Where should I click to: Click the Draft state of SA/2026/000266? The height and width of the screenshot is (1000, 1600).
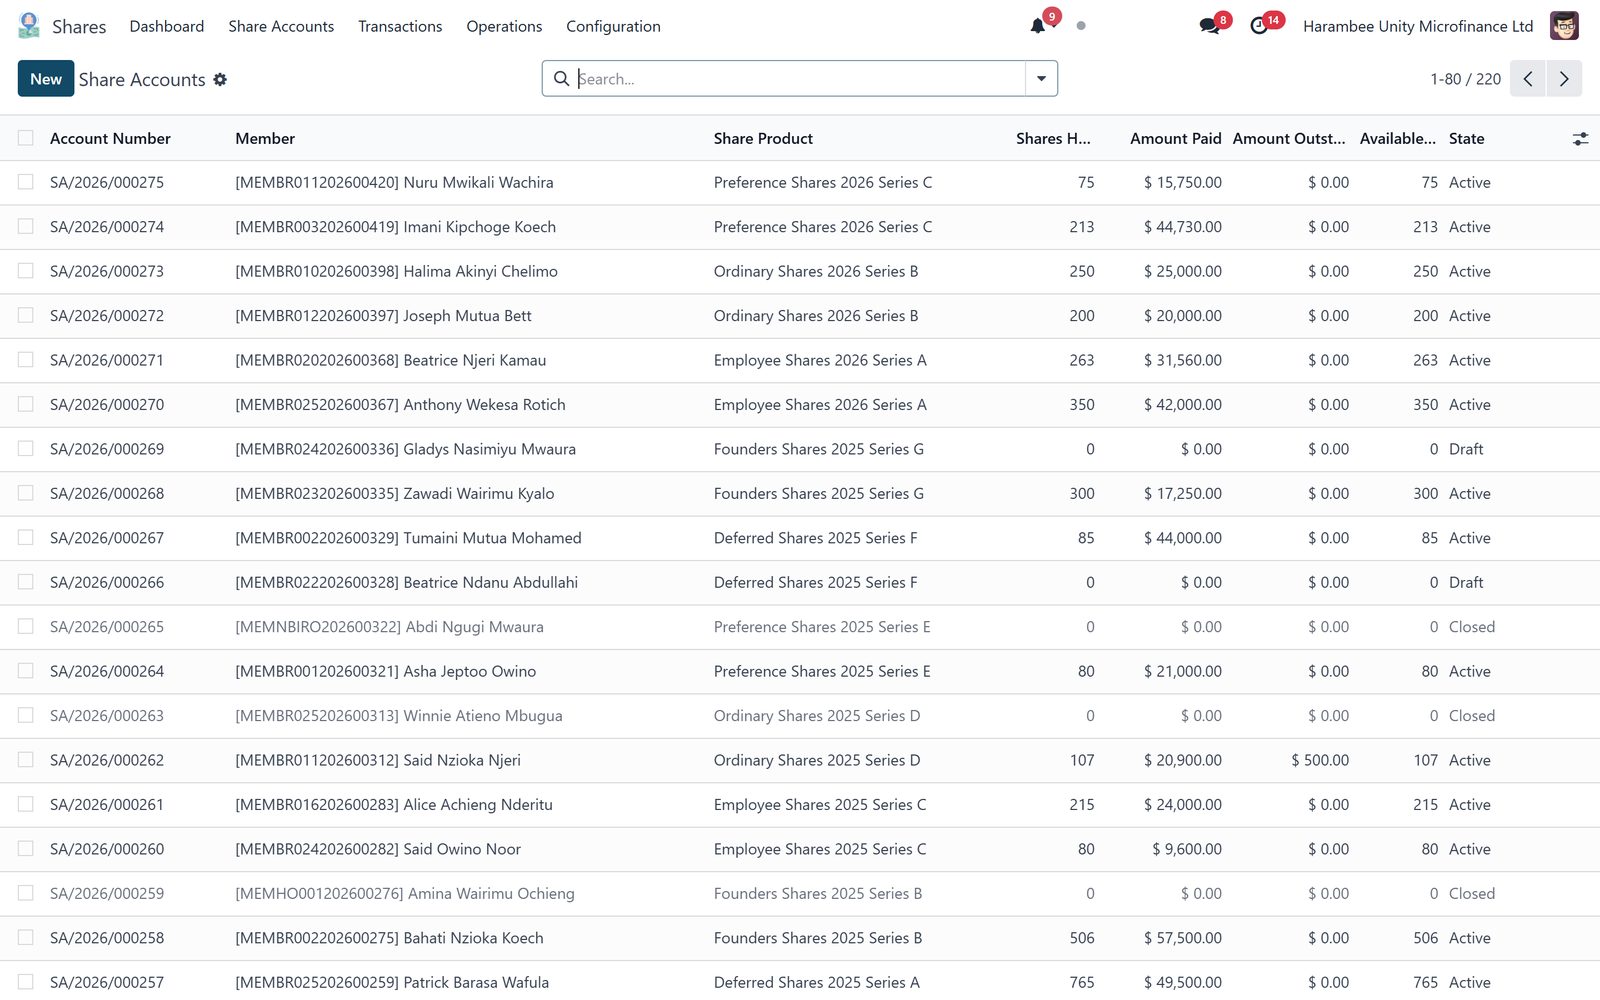(x=1466, y=582)
